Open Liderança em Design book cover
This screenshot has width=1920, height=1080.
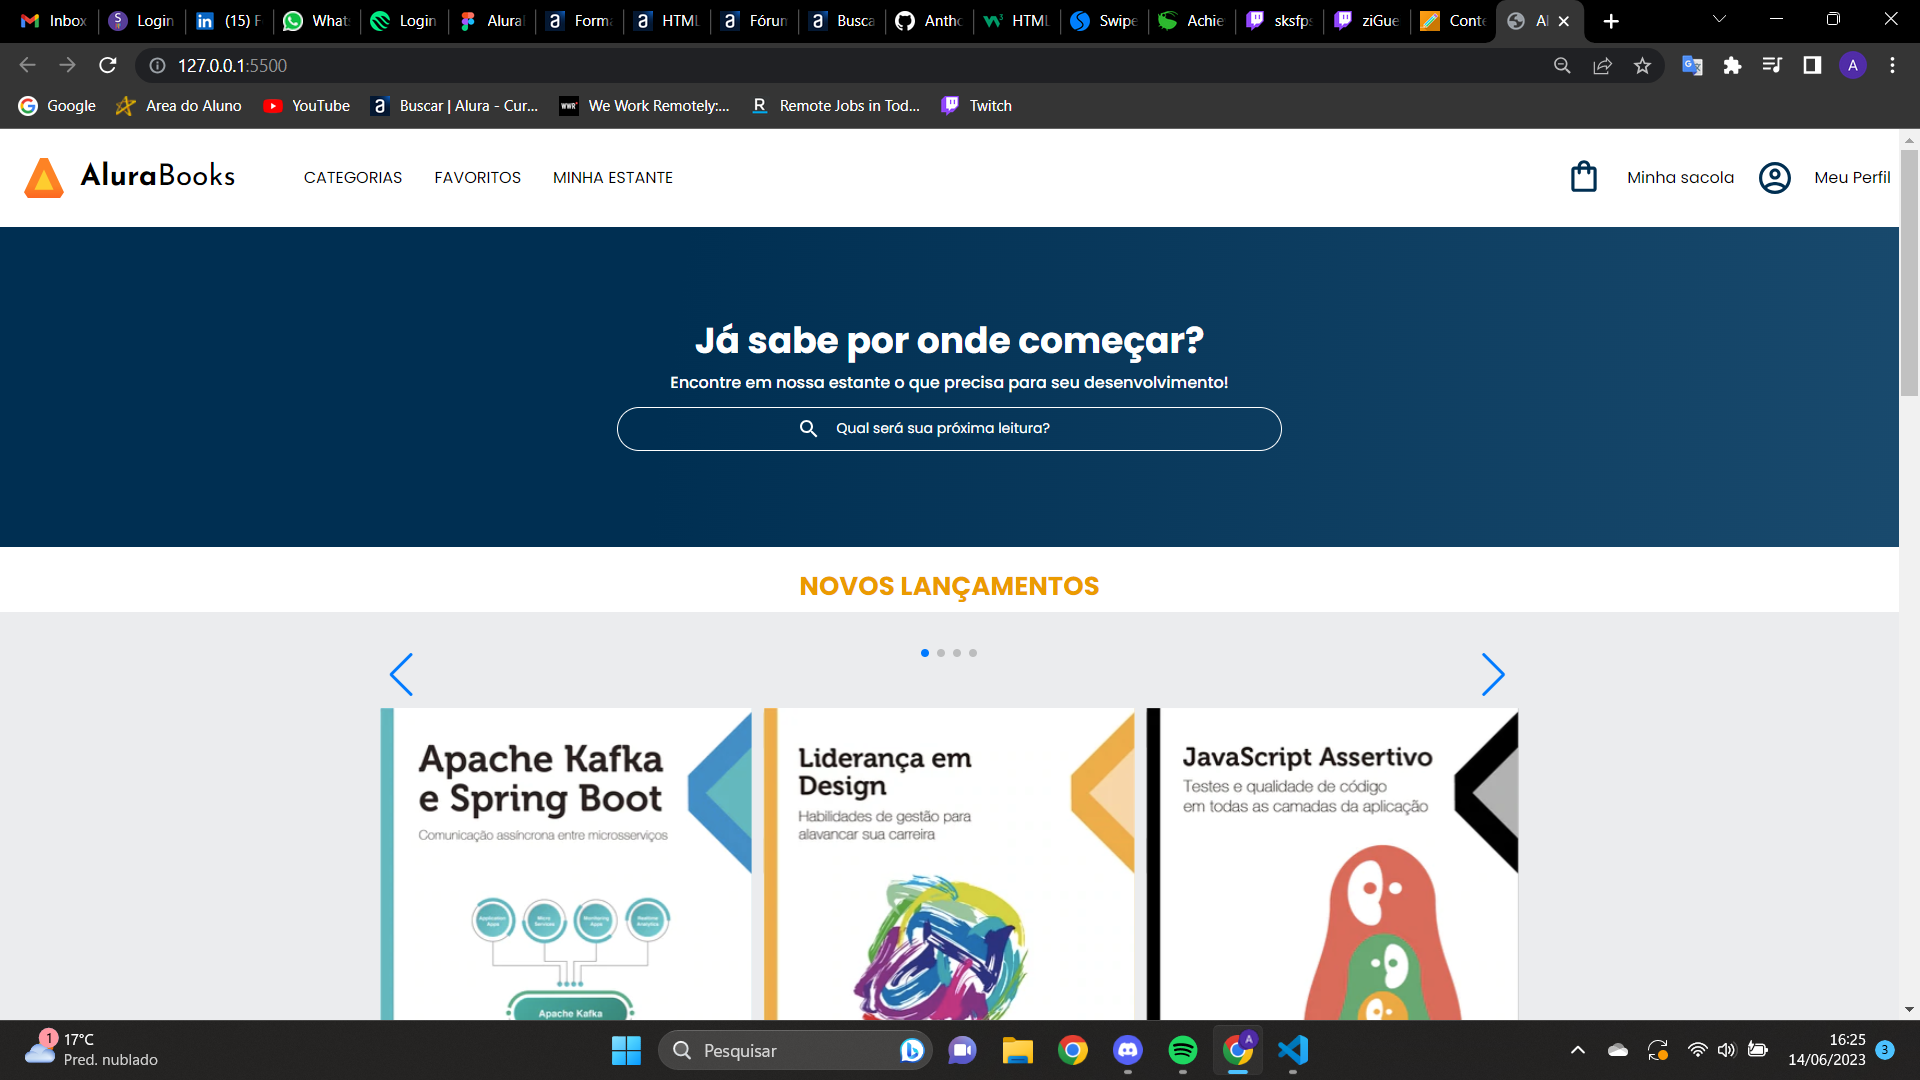tap(949, 864)
